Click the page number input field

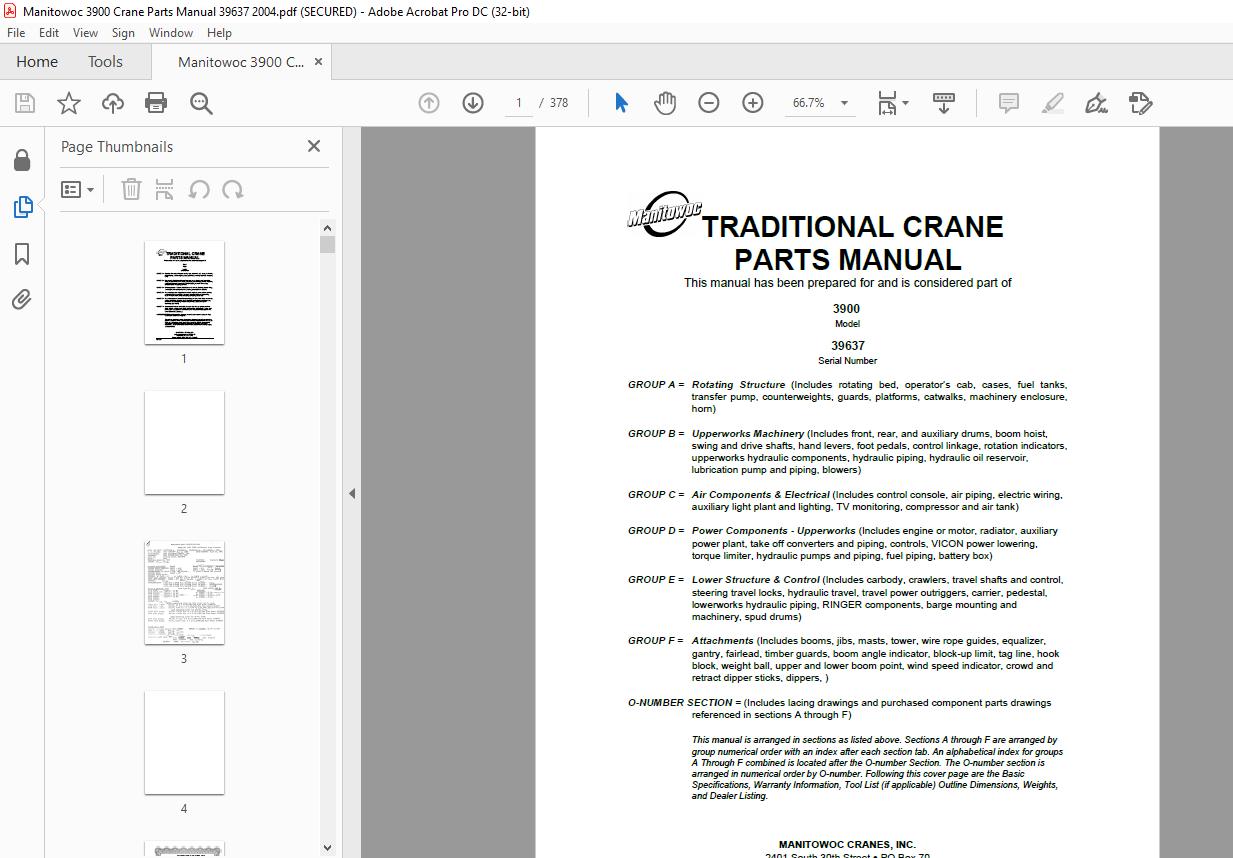519,103
